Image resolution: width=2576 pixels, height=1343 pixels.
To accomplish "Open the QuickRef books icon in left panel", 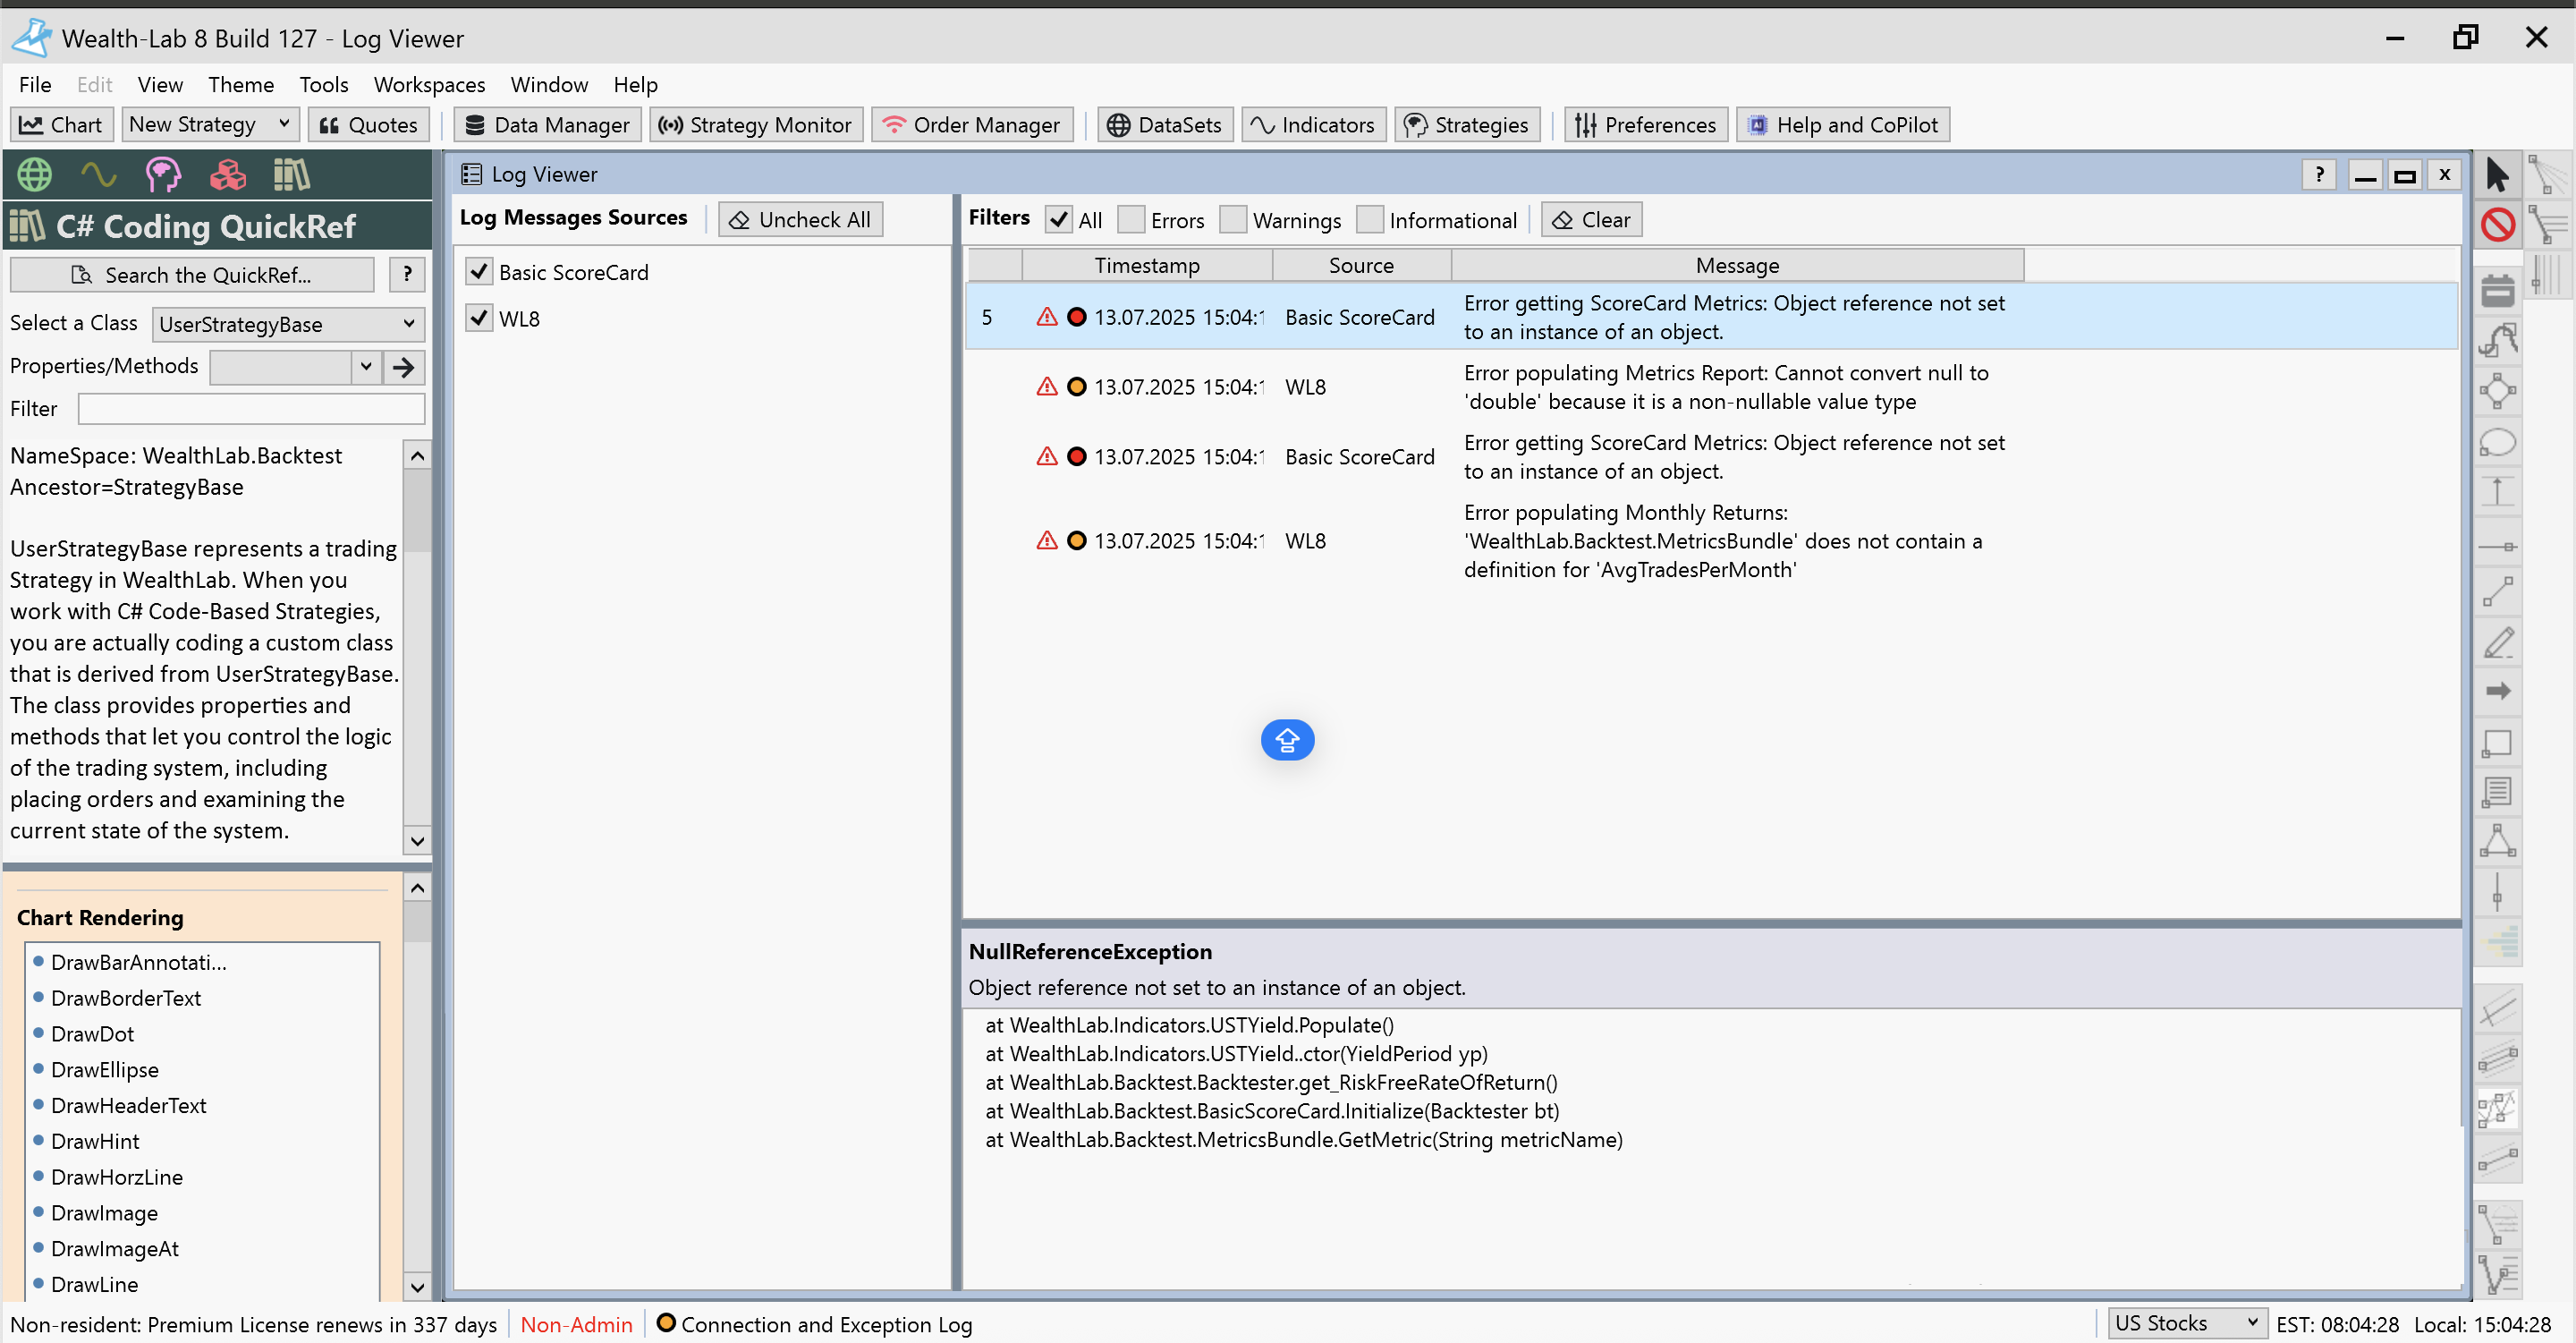I will click(x=291, y=175).
